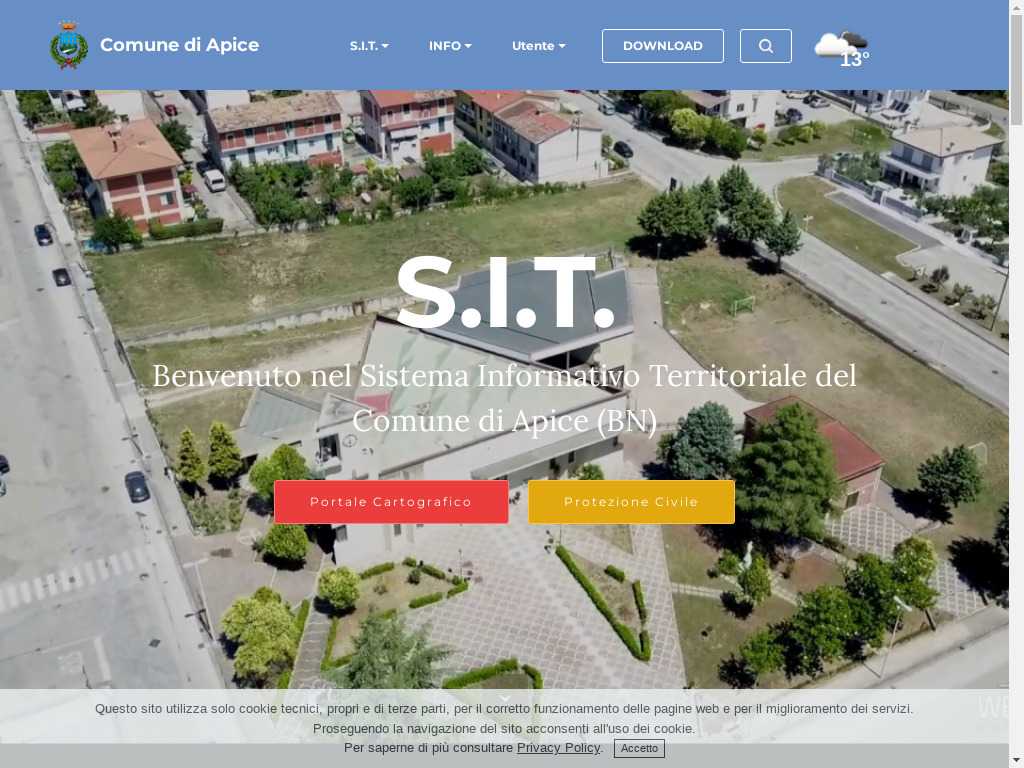Click the 13° temperature reading
1024x768 pixels.
(x=854, y=60)
